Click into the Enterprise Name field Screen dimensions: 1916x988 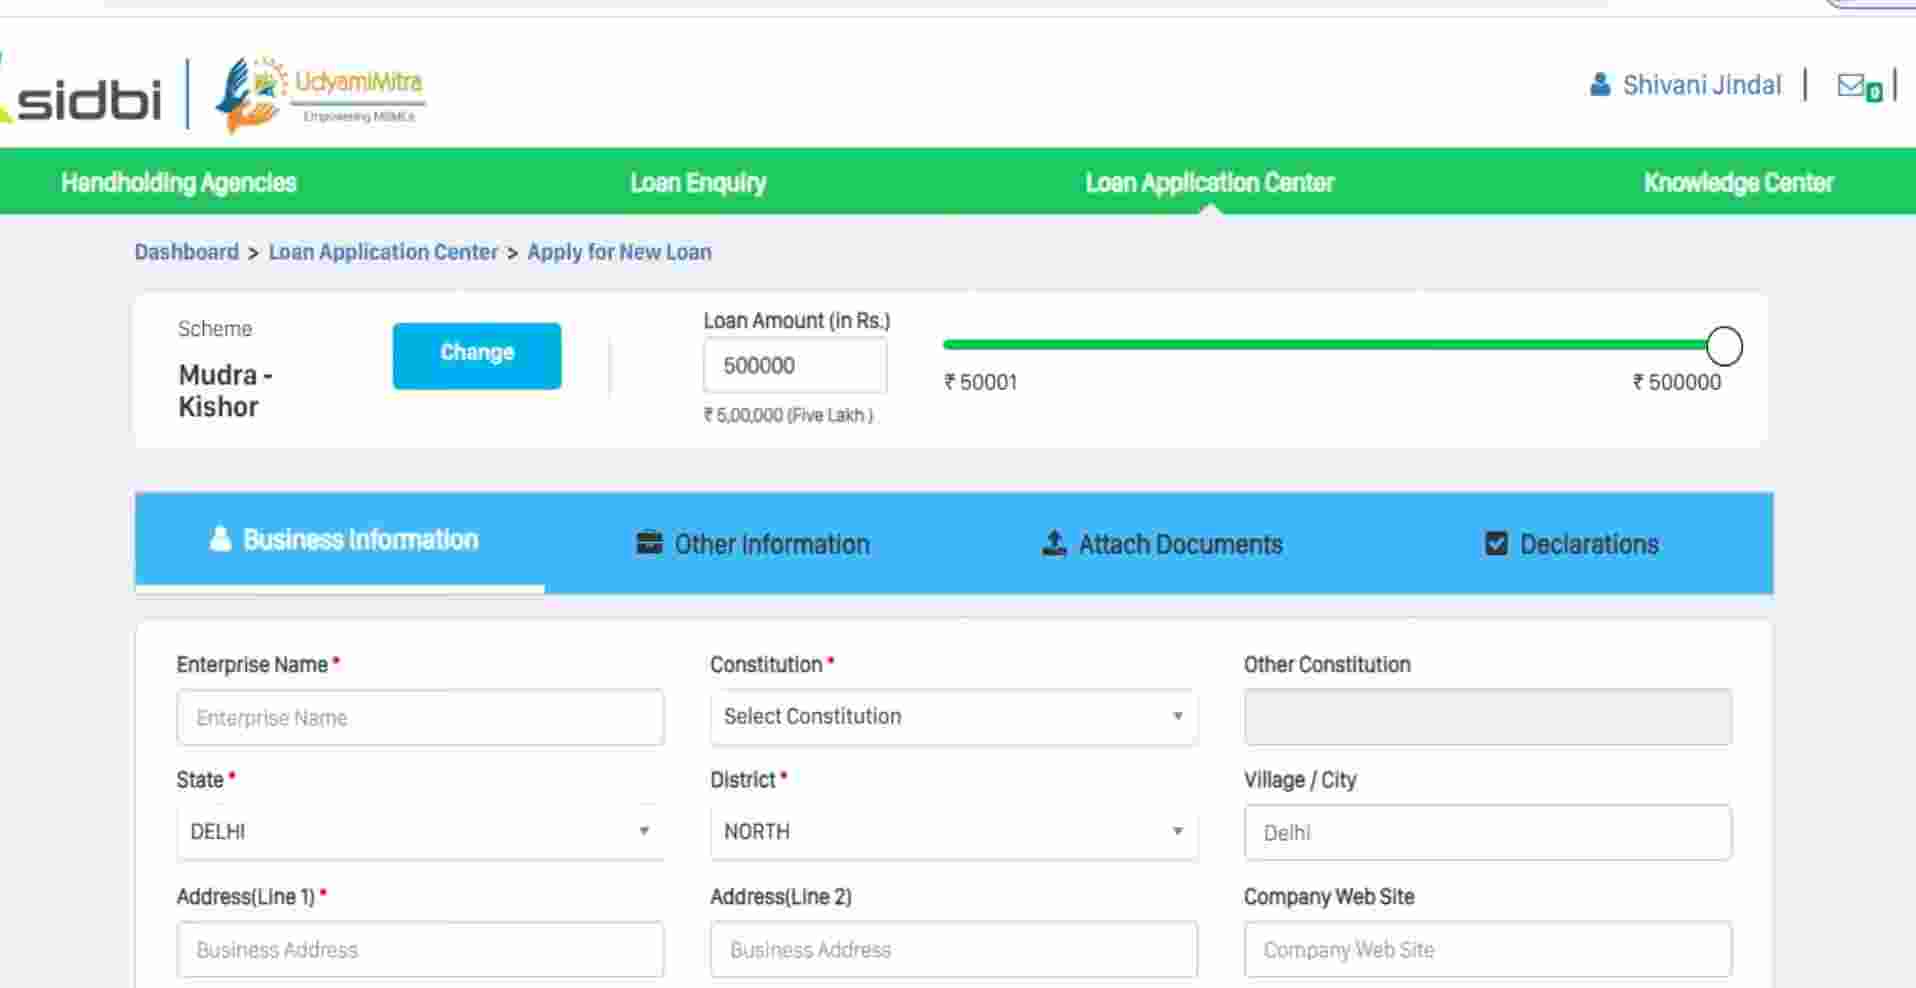click(420, 718)
